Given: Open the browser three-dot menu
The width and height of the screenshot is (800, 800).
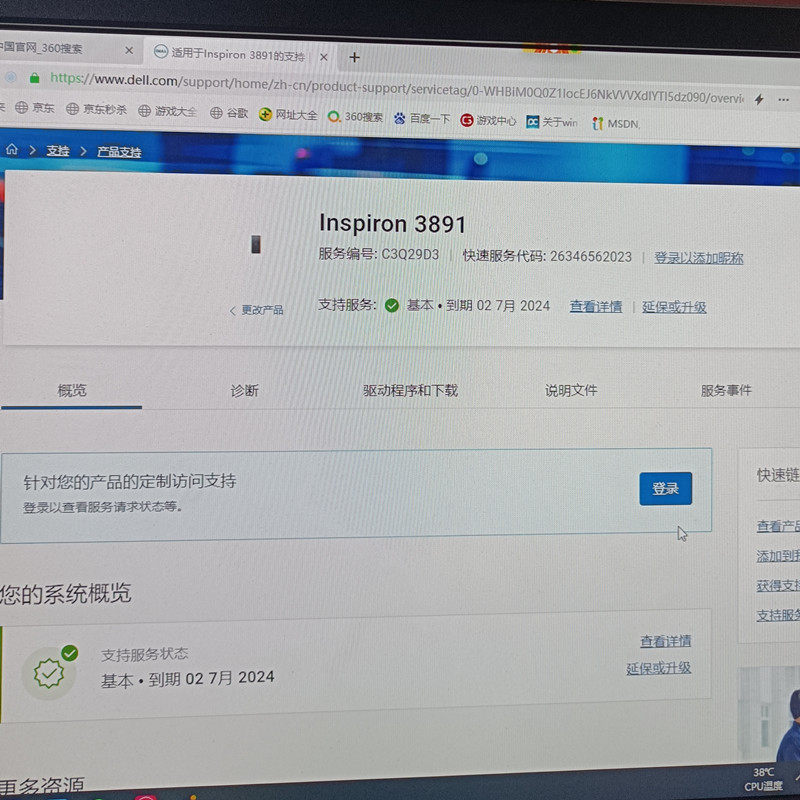Looking at the screenshot, I should coord(784,100).
